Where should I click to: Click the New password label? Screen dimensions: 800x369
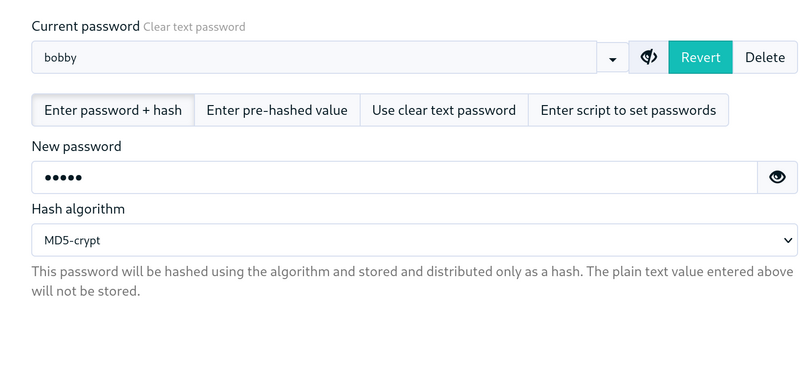(x=77, y=146)
